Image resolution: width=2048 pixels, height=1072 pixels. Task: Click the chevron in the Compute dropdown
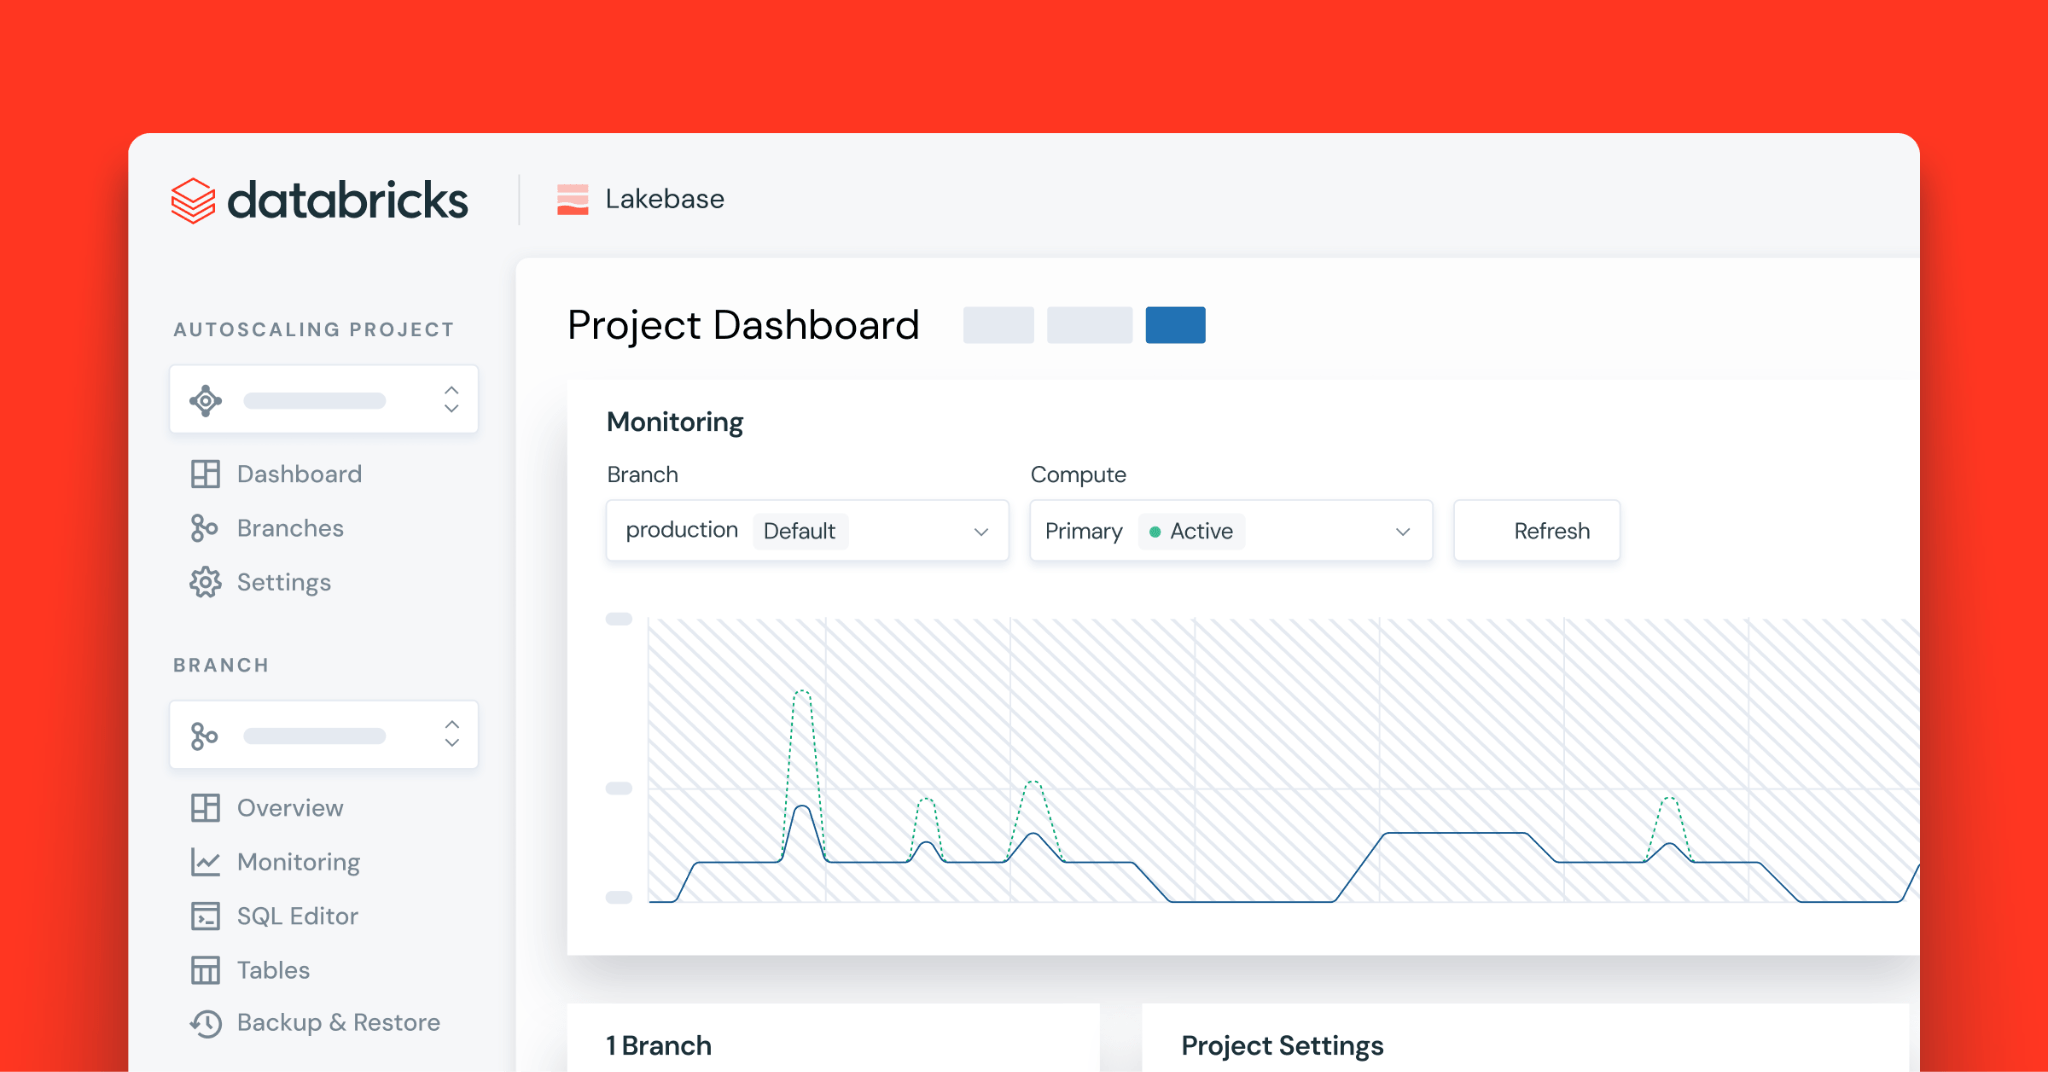(x=1403, y=532)
